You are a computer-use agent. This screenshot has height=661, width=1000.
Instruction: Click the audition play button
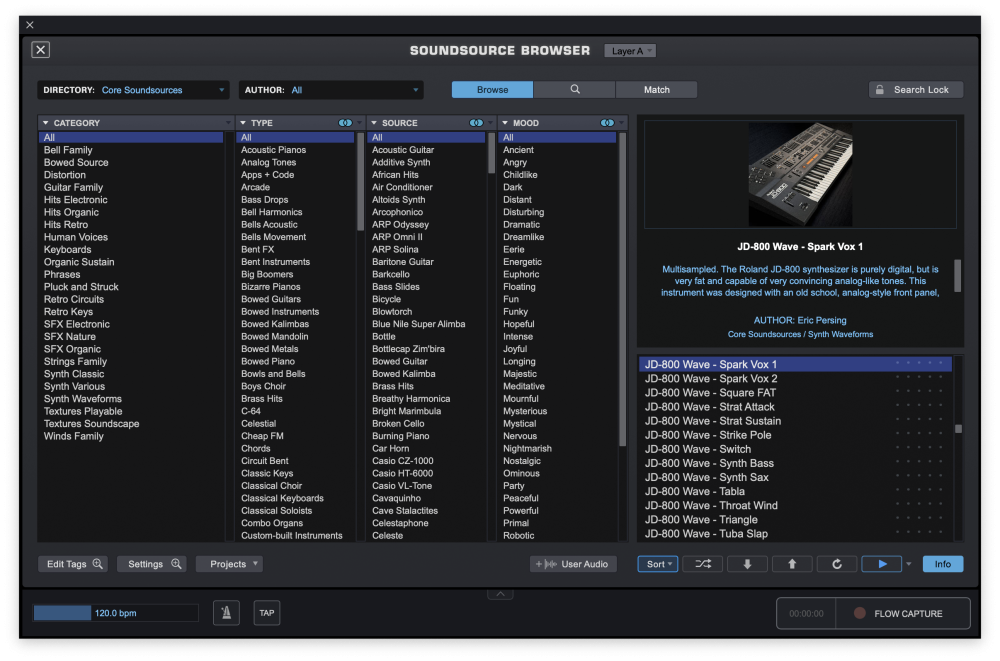(x=882, y=564)
